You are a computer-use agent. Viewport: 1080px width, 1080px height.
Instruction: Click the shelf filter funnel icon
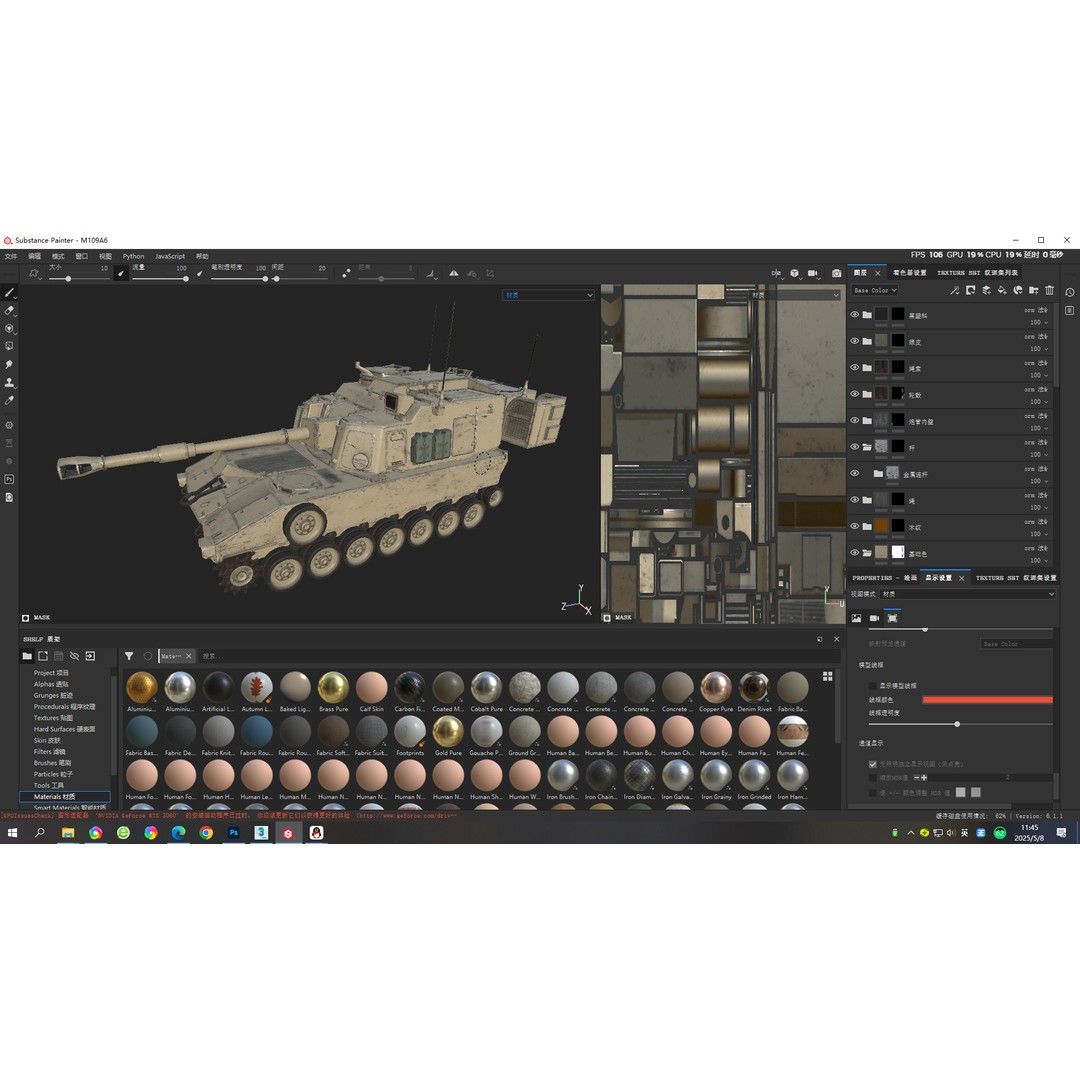(x=129, y=656)
